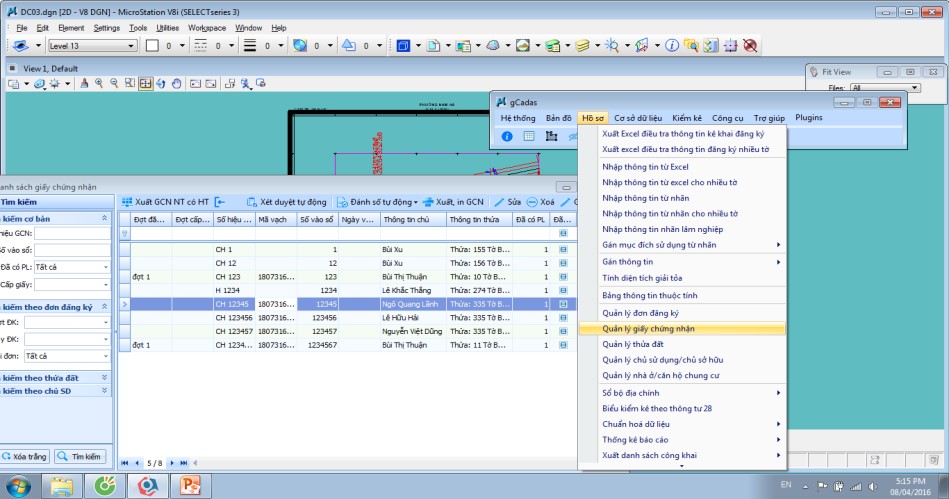Select Quản lý thửa đất menu entry
949x499 pixels.
click(x=633, y=344)
